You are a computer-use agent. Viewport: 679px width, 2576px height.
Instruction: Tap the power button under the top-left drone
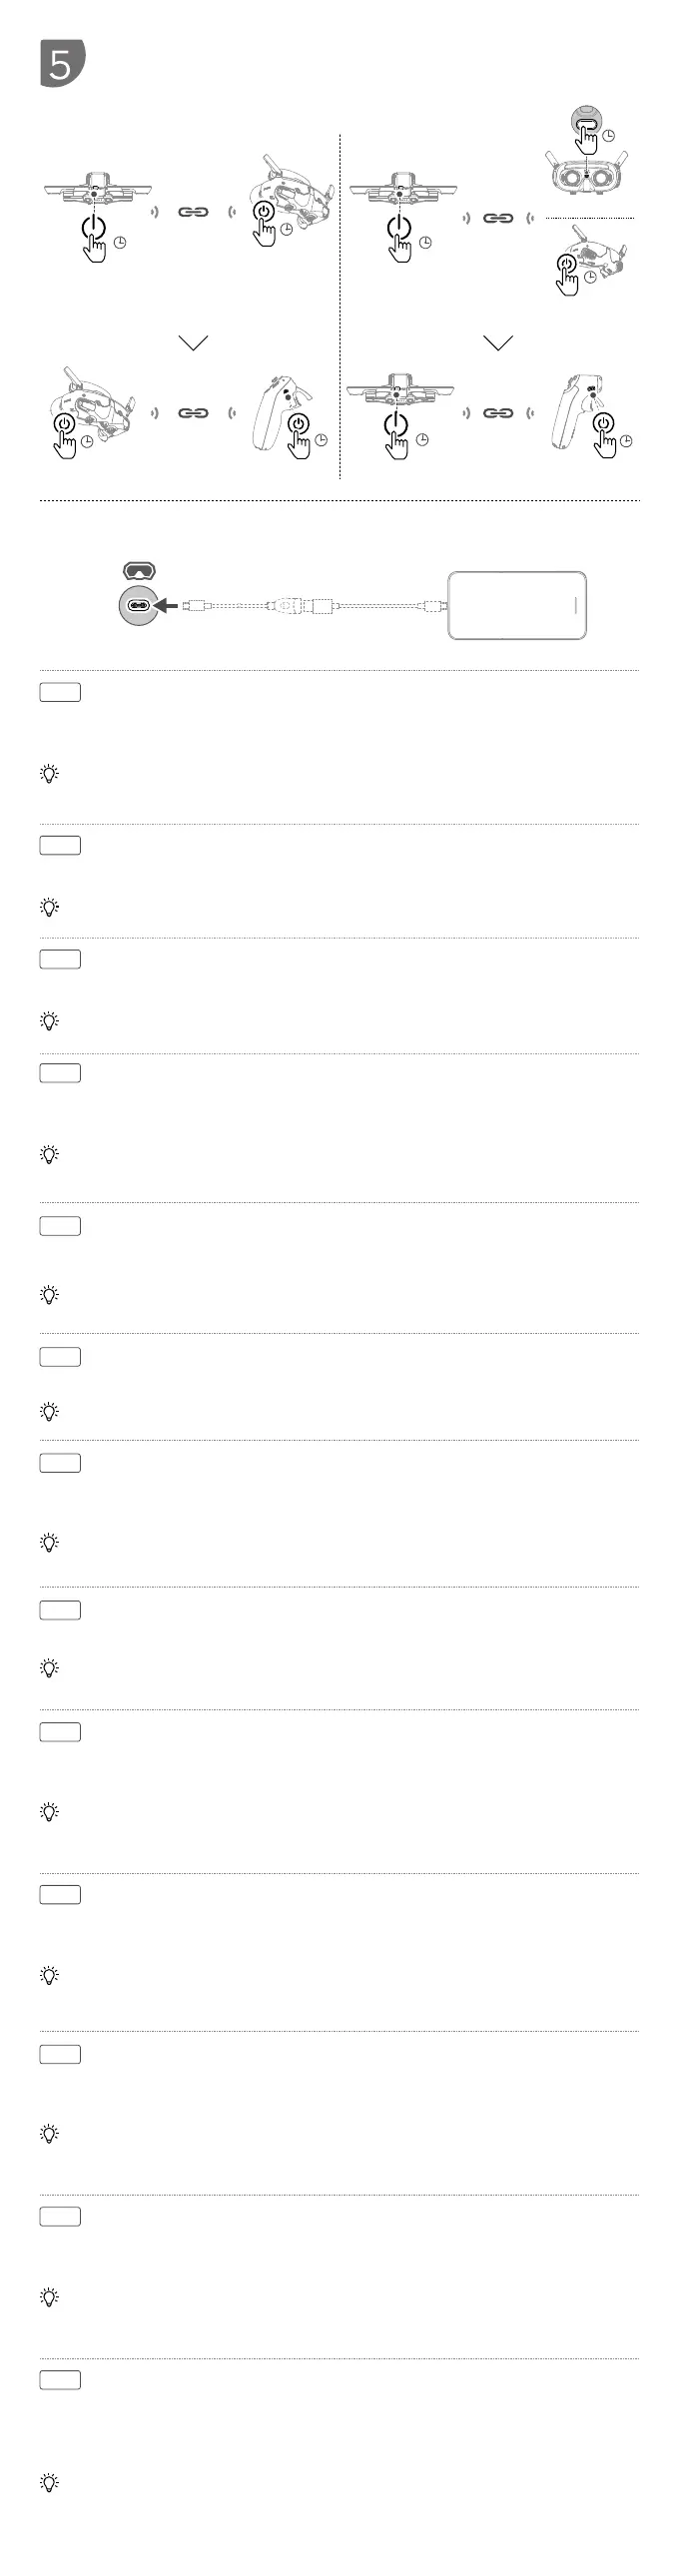tap(92, 225)
